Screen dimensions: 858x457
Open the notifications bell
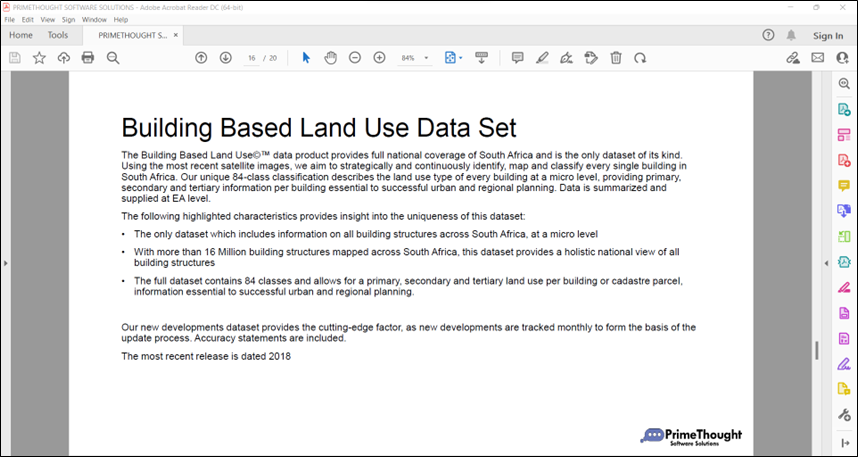pos(791,35)
